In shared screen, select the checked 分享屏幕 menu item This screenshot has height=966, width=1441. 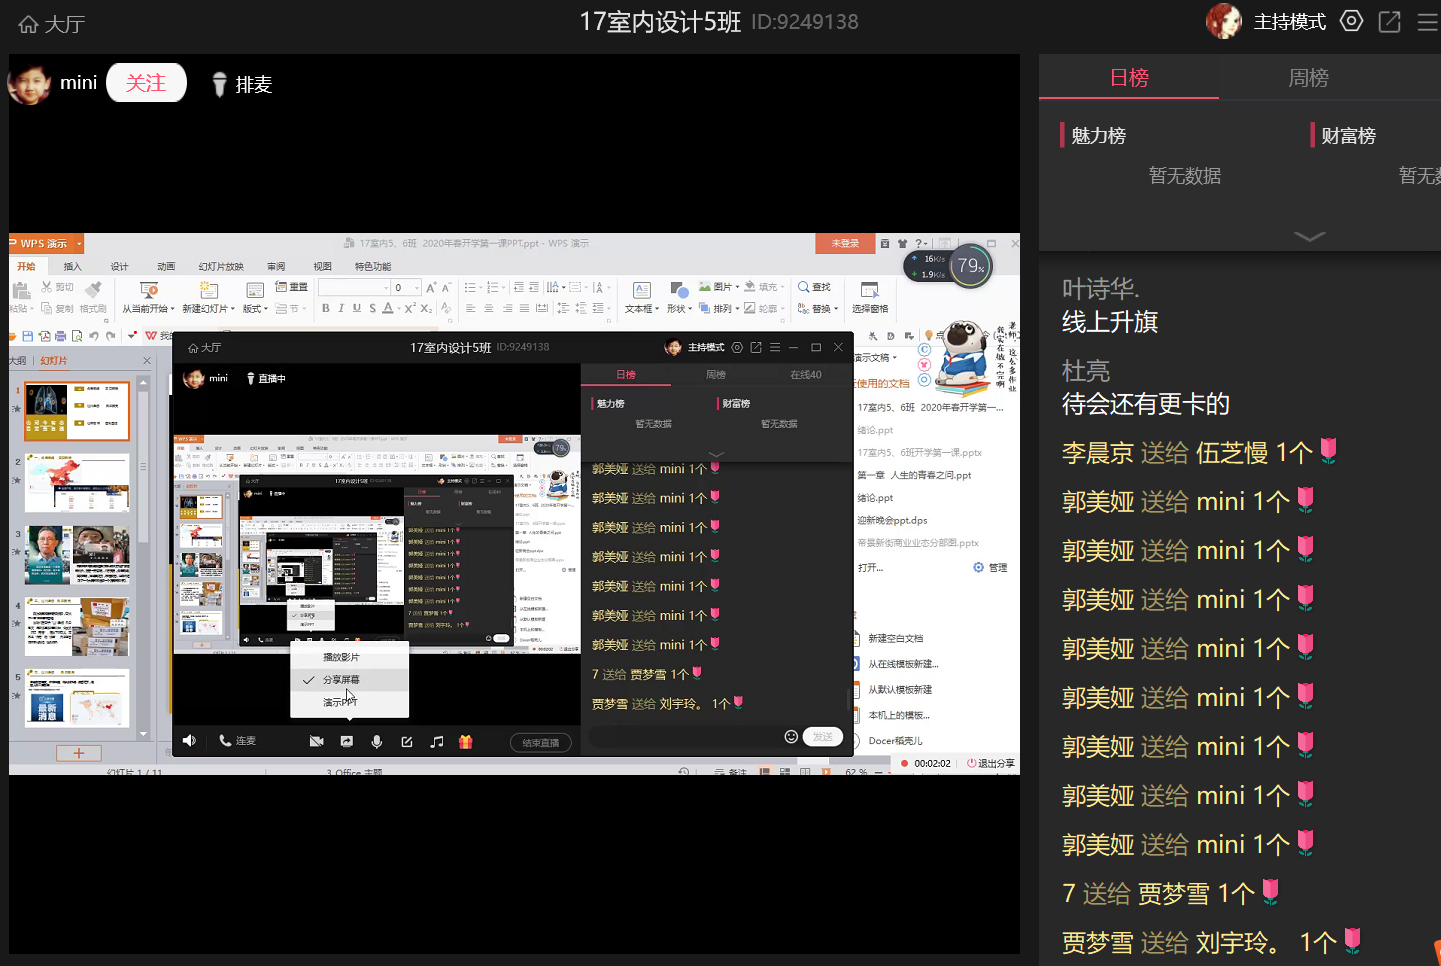[349, 679]
